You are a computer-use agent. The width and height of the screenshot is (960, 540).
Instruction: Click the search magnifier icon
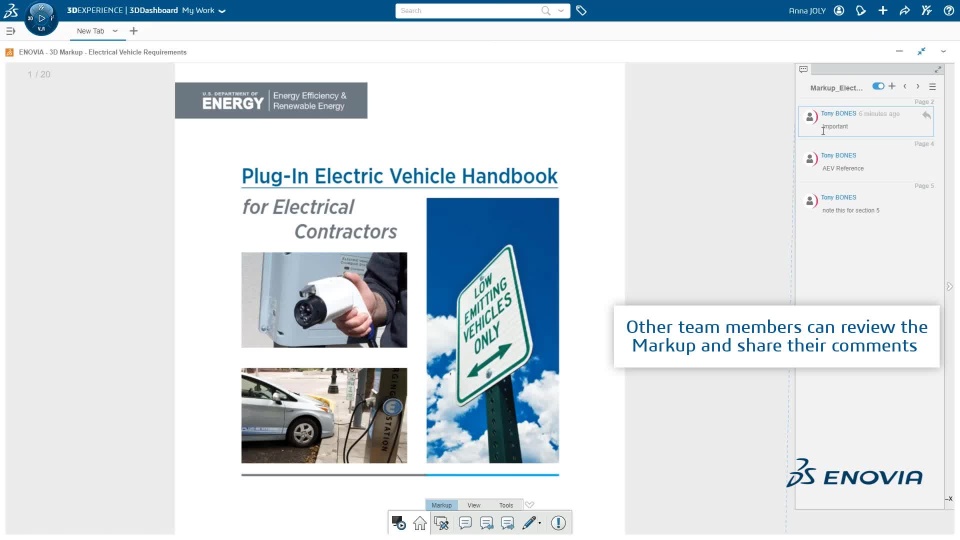pos(546,10)
